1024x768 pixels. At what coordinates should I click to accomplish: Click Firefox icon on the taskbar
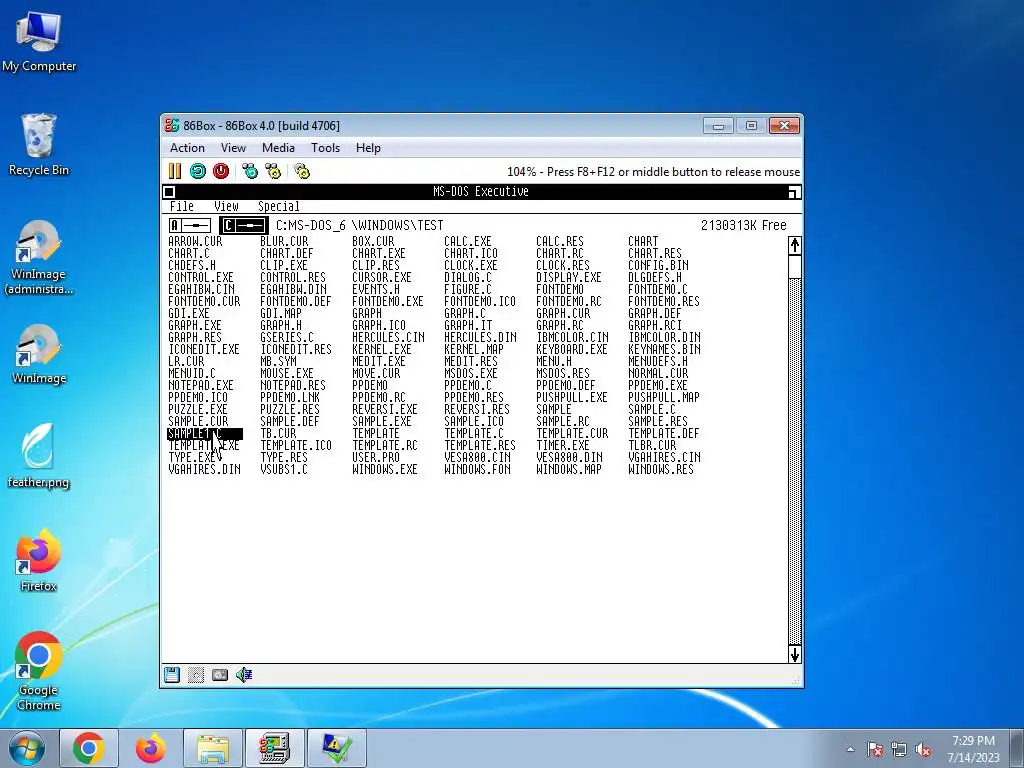coord(151,748)
